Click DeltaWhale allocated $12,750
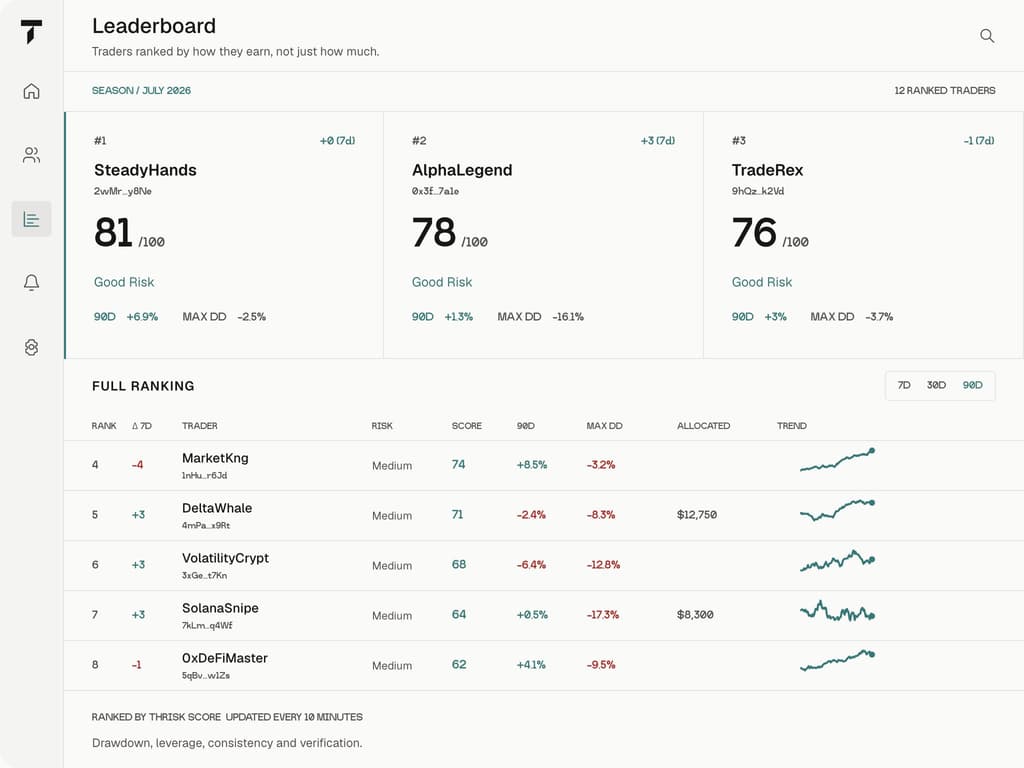Screen dimensions: 1024x768 pos(697,515)
